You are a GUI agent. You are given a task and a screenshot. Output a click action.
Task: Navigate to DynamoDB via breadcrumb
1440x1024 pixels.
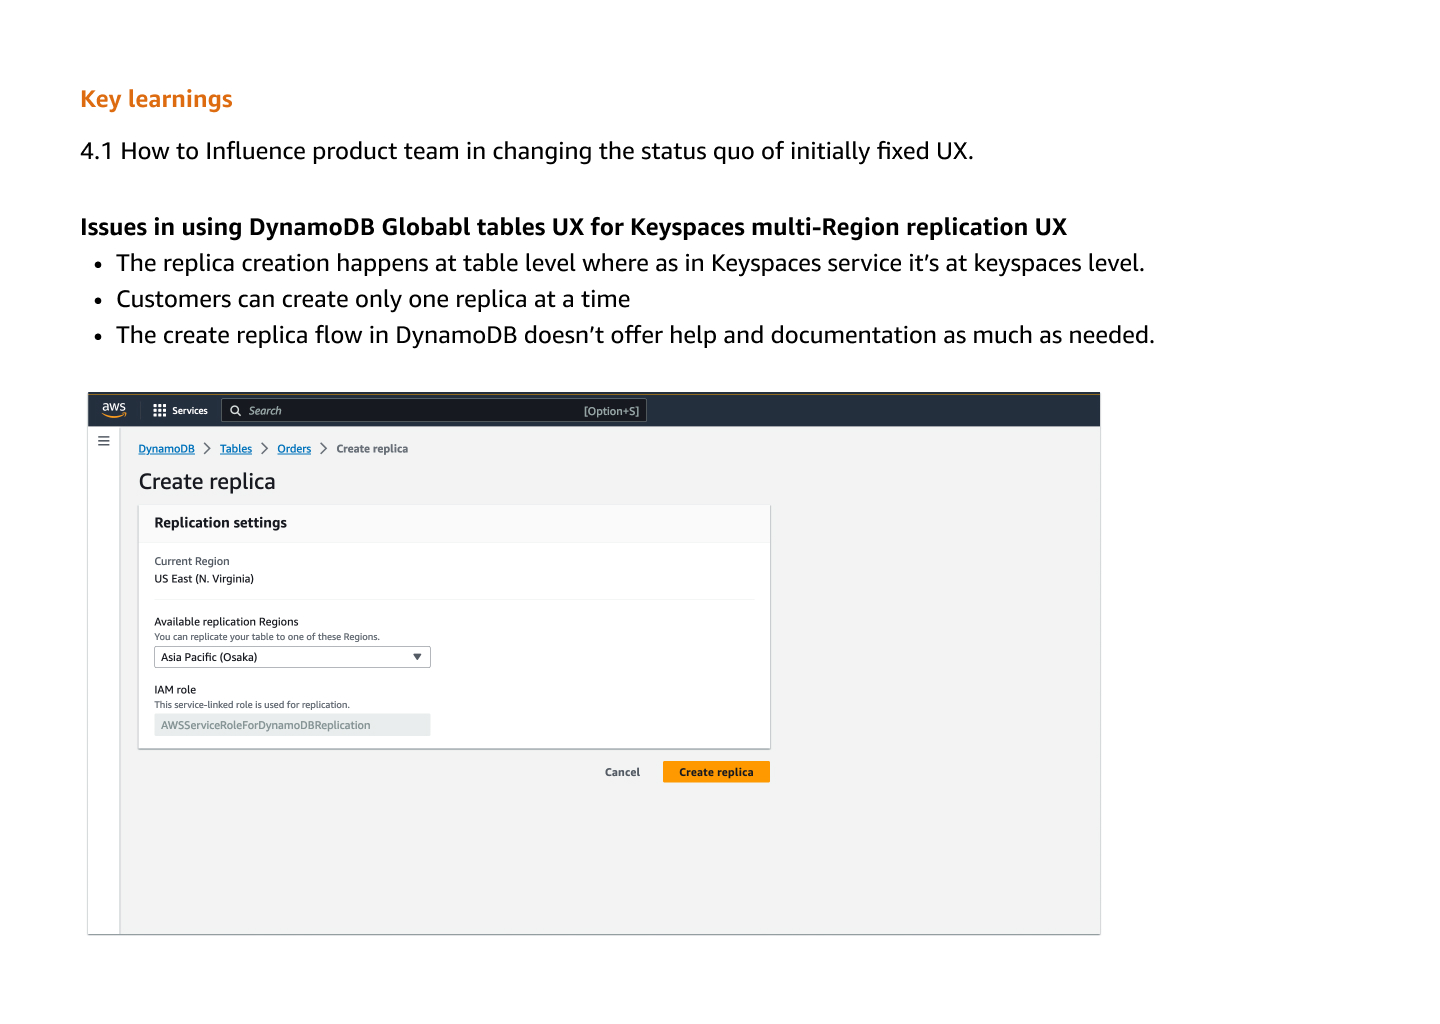166,448
